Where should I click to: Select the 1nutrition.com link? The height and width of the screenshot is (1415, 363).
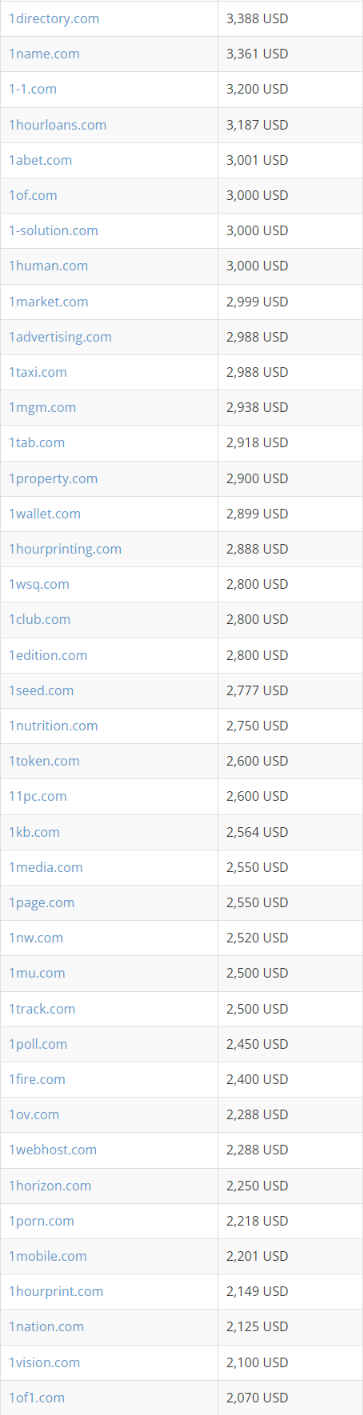coord(53,725)
